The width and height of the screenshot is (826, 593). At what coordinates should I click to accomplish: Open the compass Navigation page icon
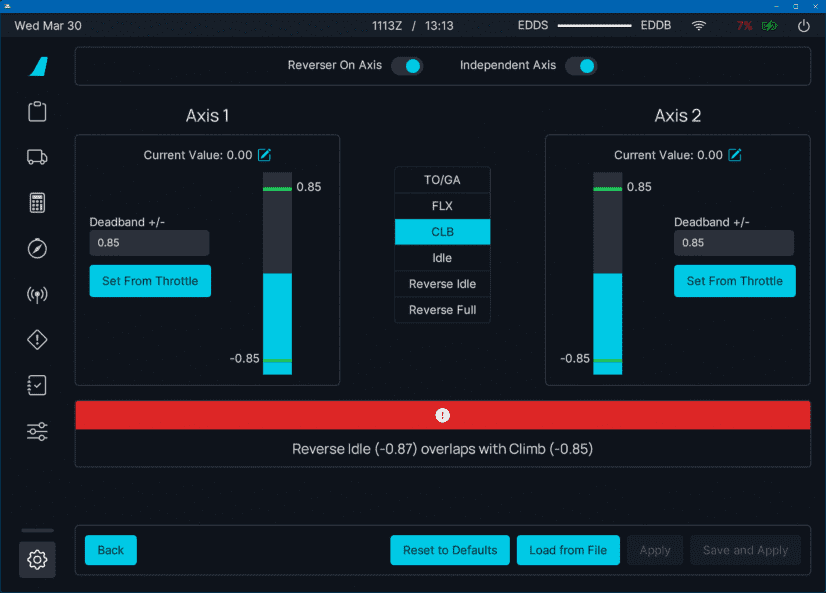tap(37, 249)
